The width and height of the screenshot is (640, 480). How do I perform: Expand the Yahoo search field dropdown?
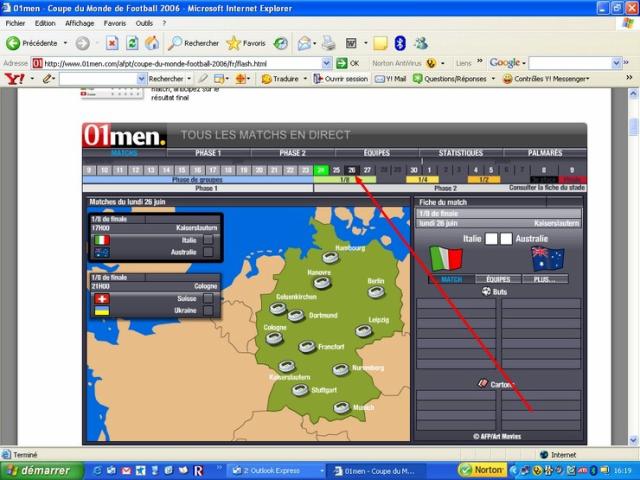(x=141, y=78)
